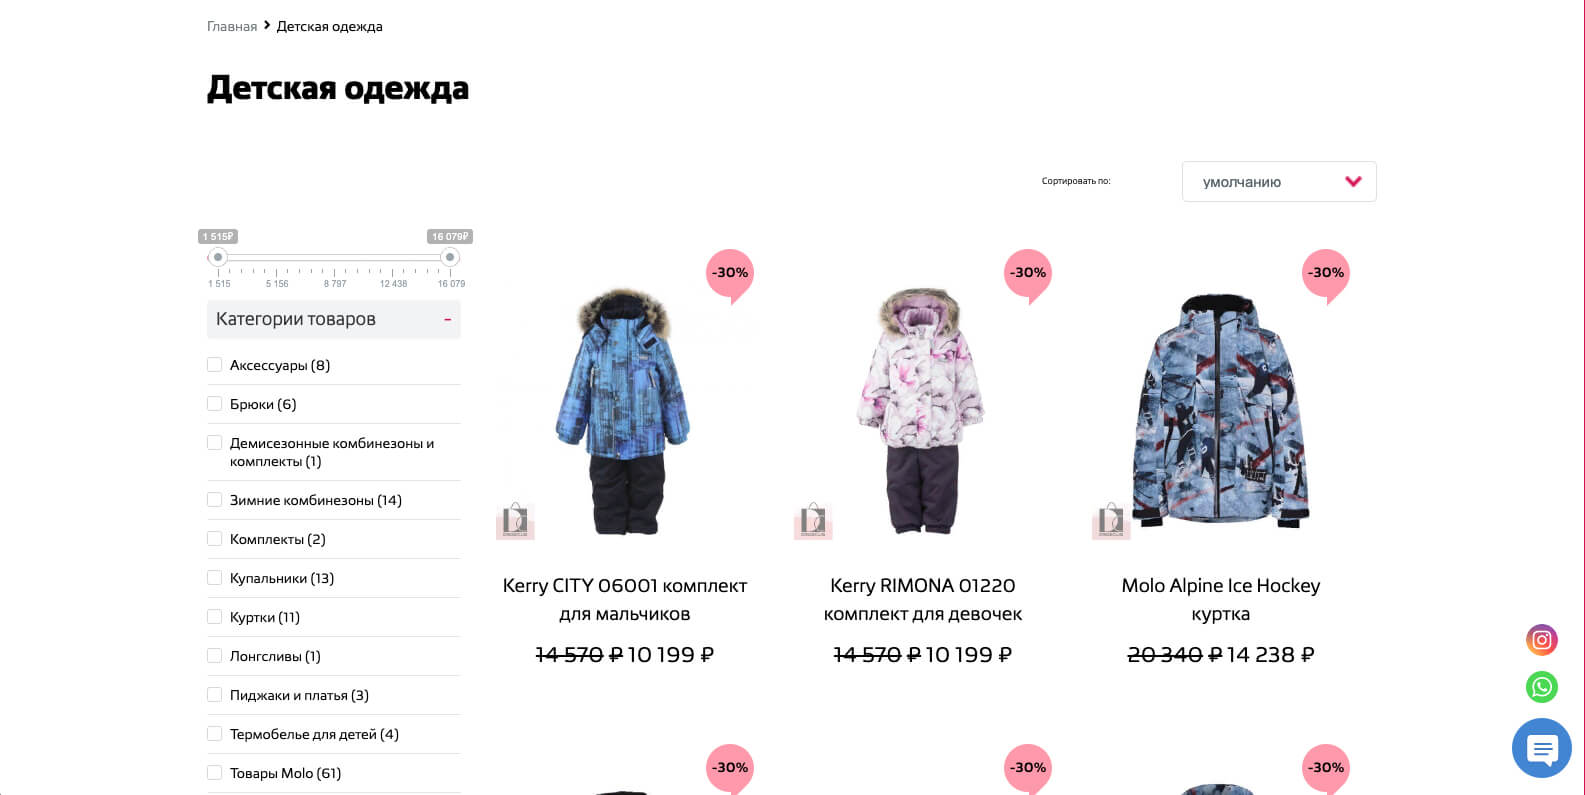Screen dimensions: 1585x795
Task: Click the minimum price slider handle
Action: [217, 257]
